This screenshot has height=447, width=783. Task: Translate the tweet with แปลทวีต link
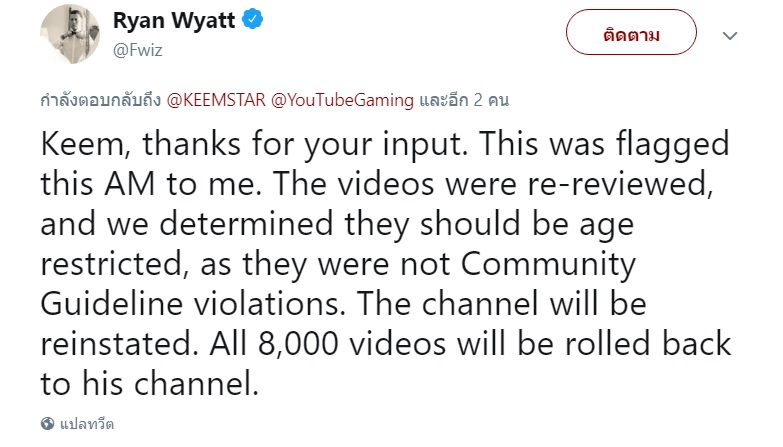89,423
